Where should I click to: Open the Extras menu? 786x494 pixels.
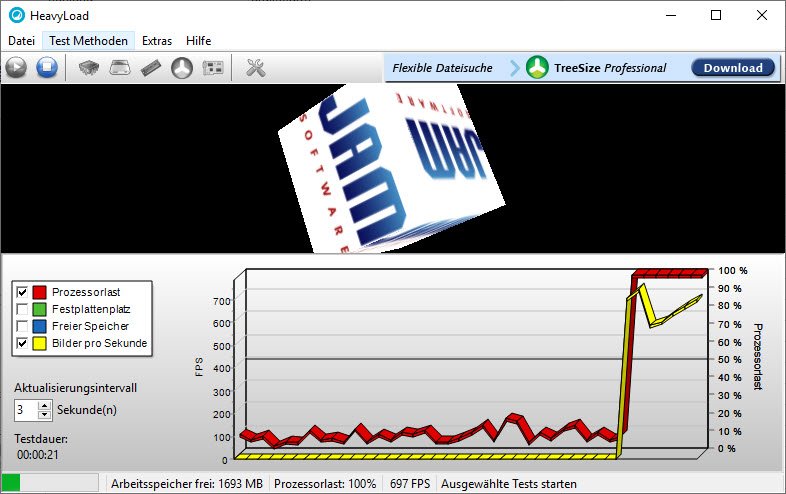coord(157,41)
